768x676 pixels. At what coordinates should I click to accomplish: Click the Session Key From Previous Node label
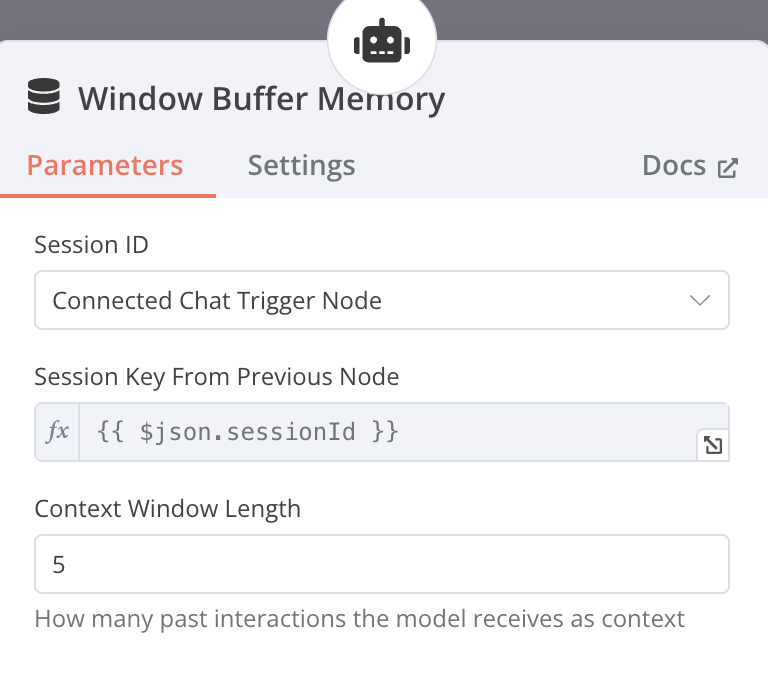(x=217, y=376)
